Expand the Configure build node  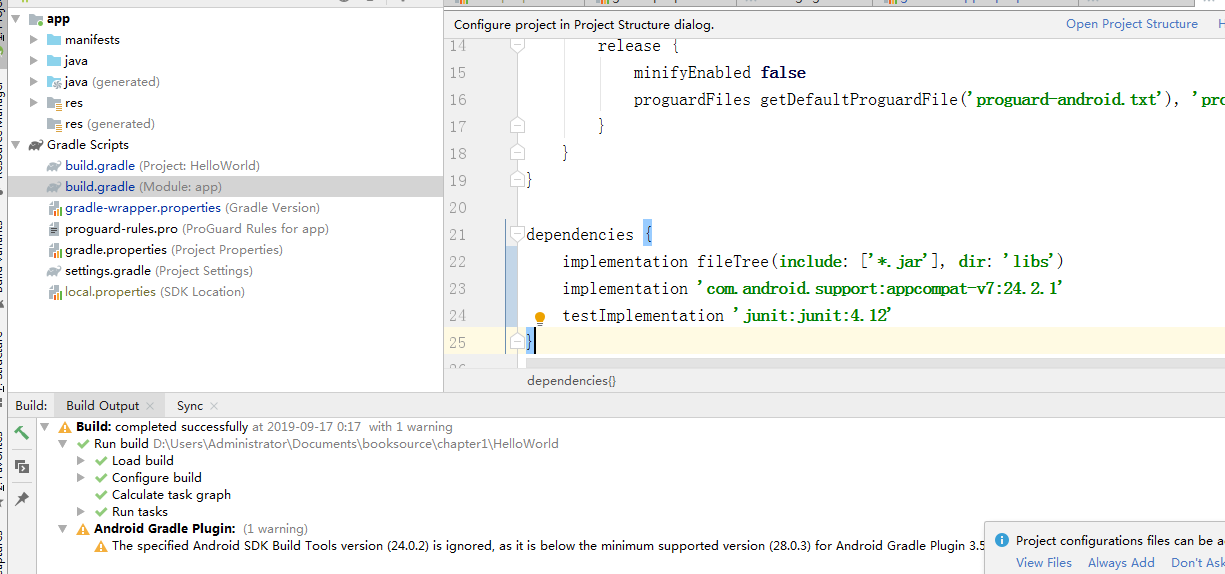pos(82,478)
